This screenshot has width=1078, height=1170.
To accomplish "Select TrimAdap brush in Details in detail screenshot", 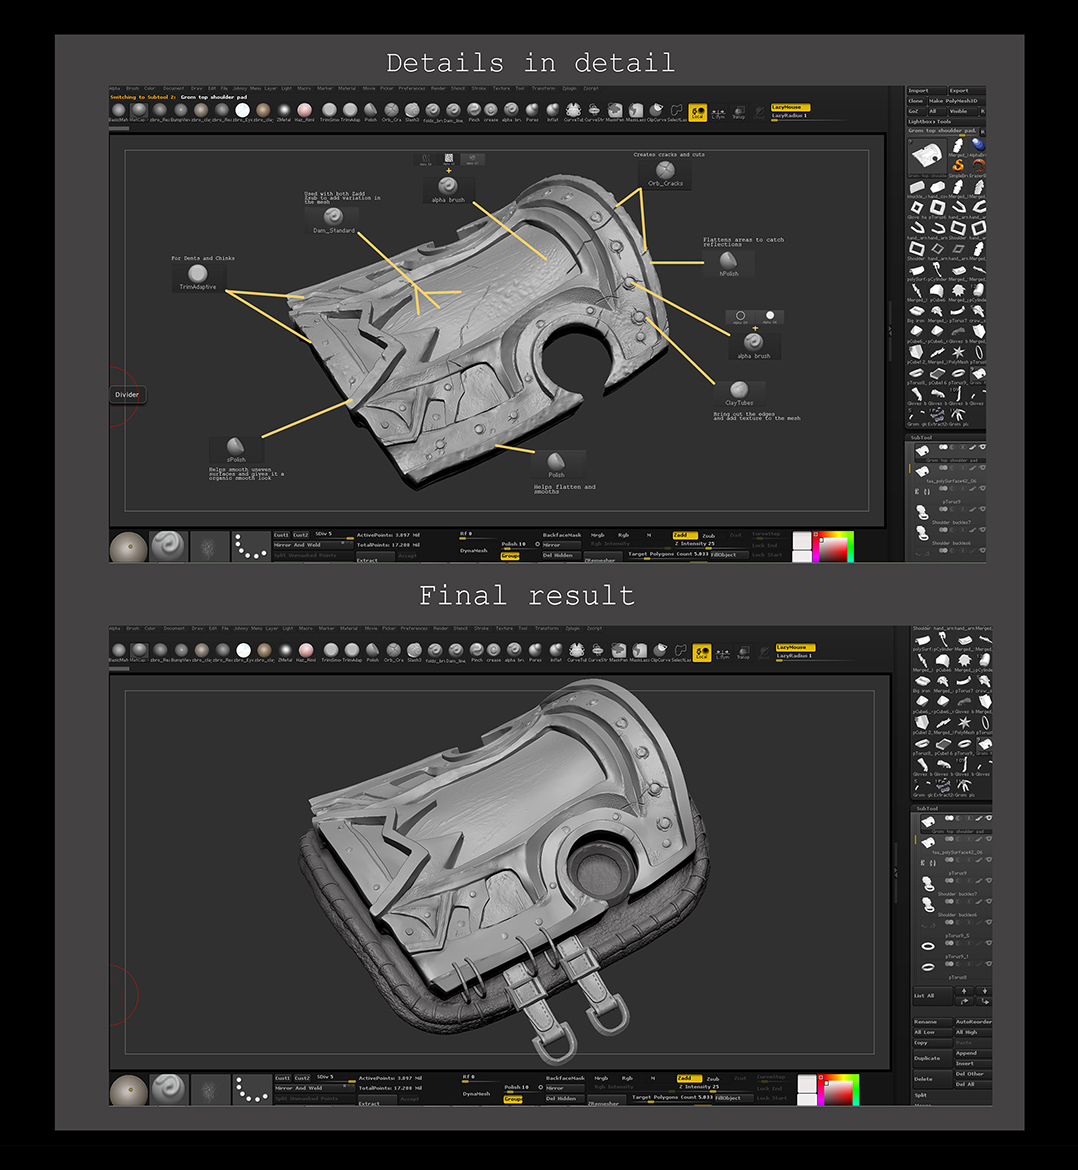I will (350, 110).
